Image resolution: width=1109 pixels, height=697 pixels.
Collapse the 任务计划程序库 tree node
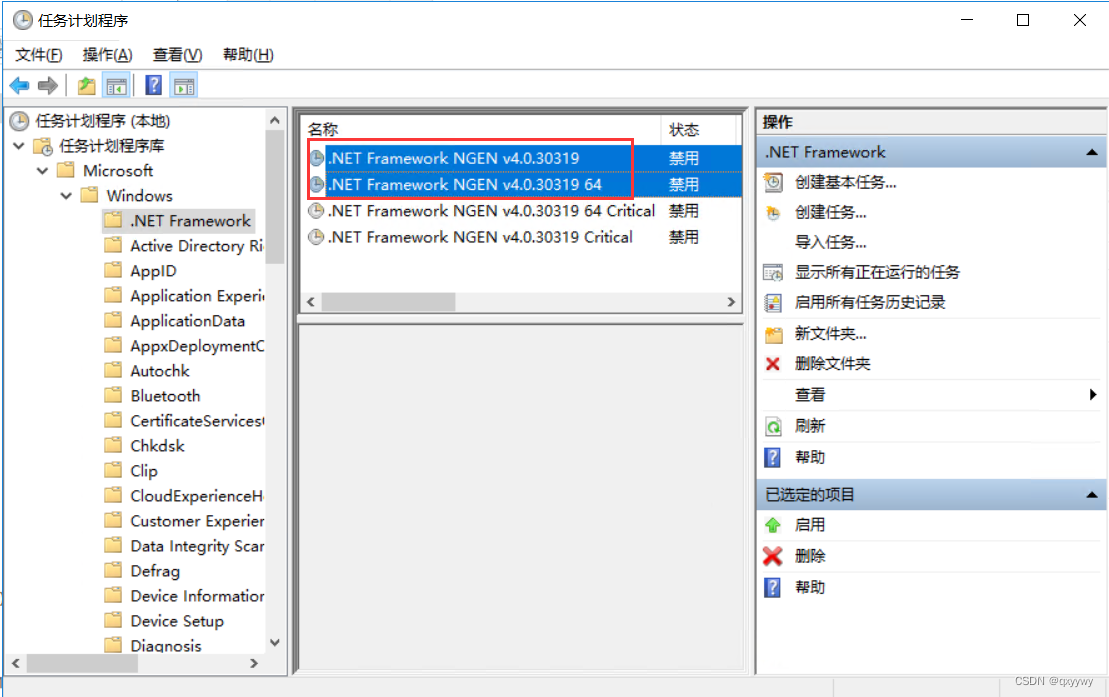(19, 146)
